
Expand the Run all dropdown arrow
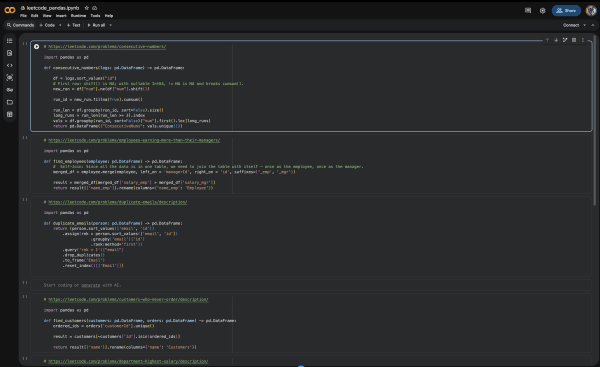pyautogui.click(x=111, y=25)
